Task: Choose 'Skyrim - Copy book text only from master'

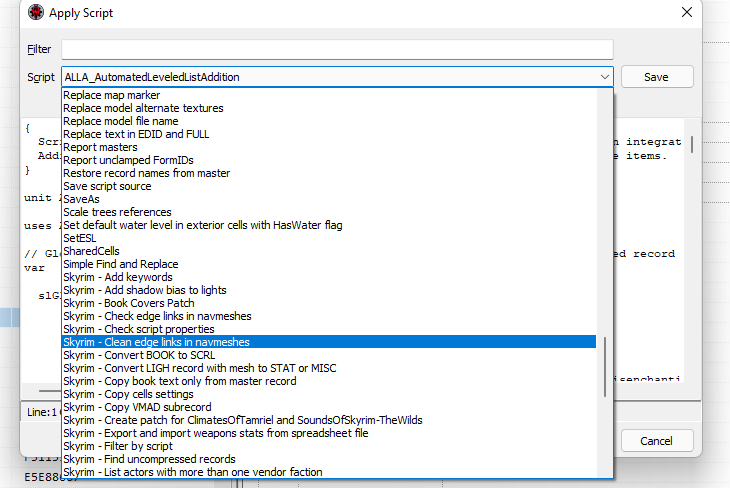Action: click(x=329, y=381)
